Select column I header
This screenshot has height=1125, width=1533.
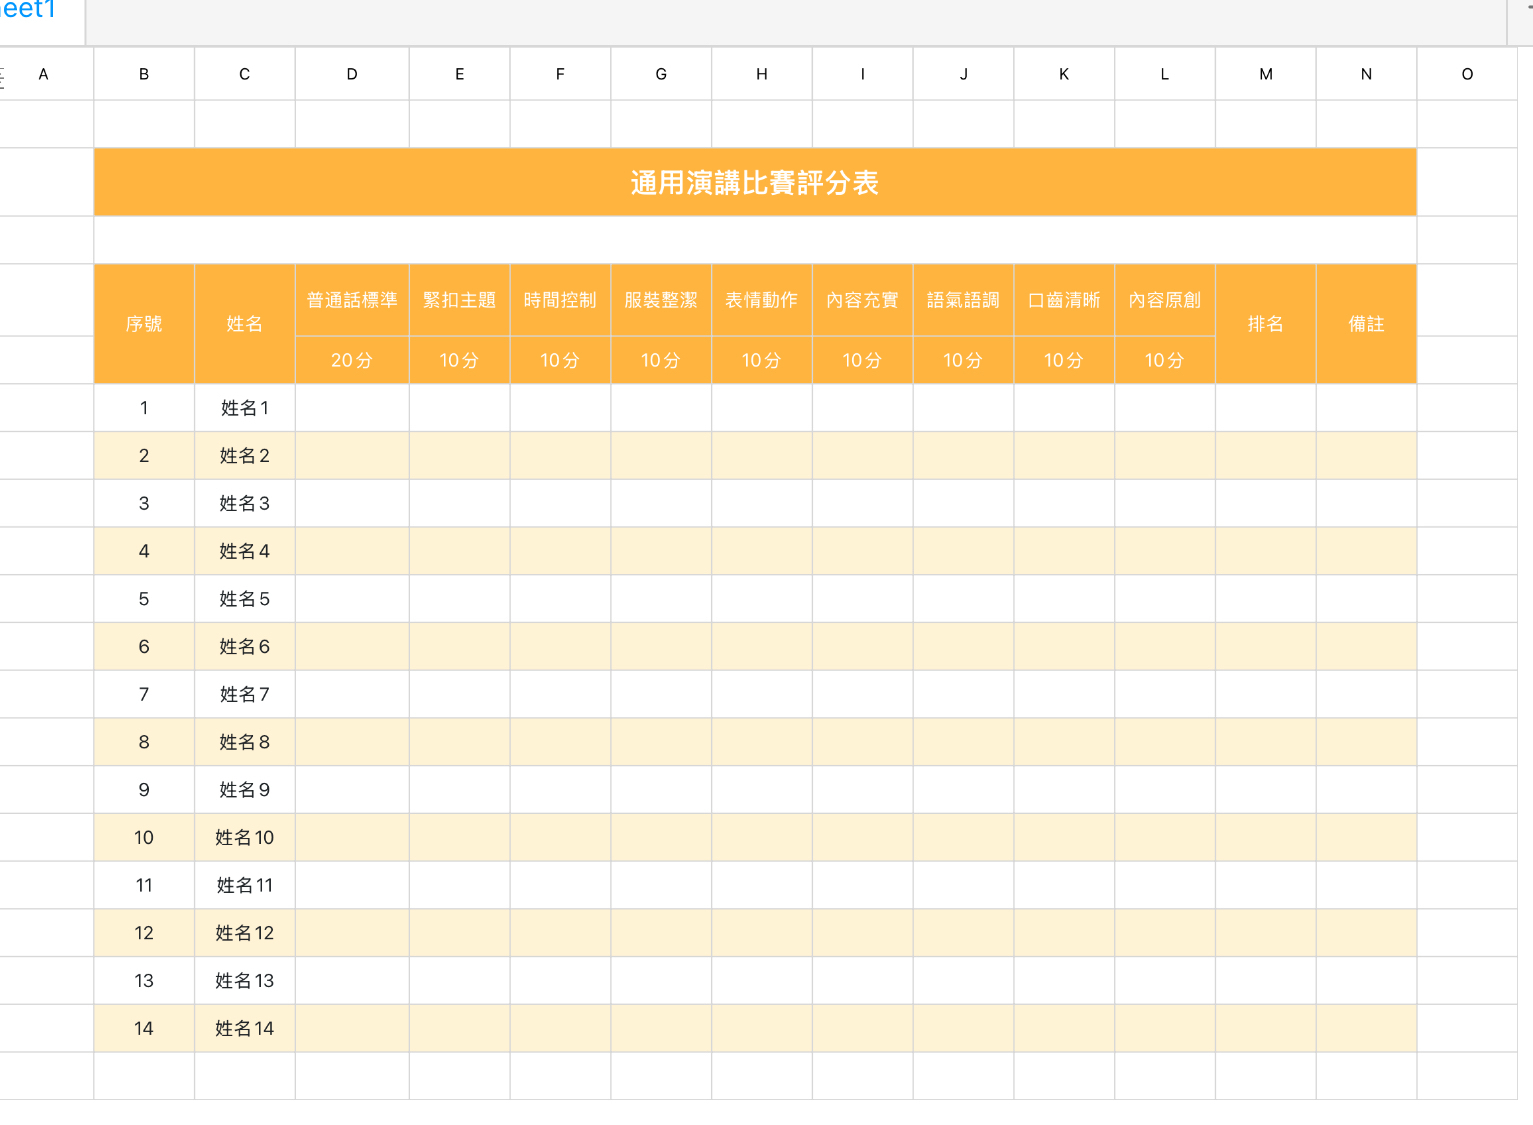pos(863,74)
